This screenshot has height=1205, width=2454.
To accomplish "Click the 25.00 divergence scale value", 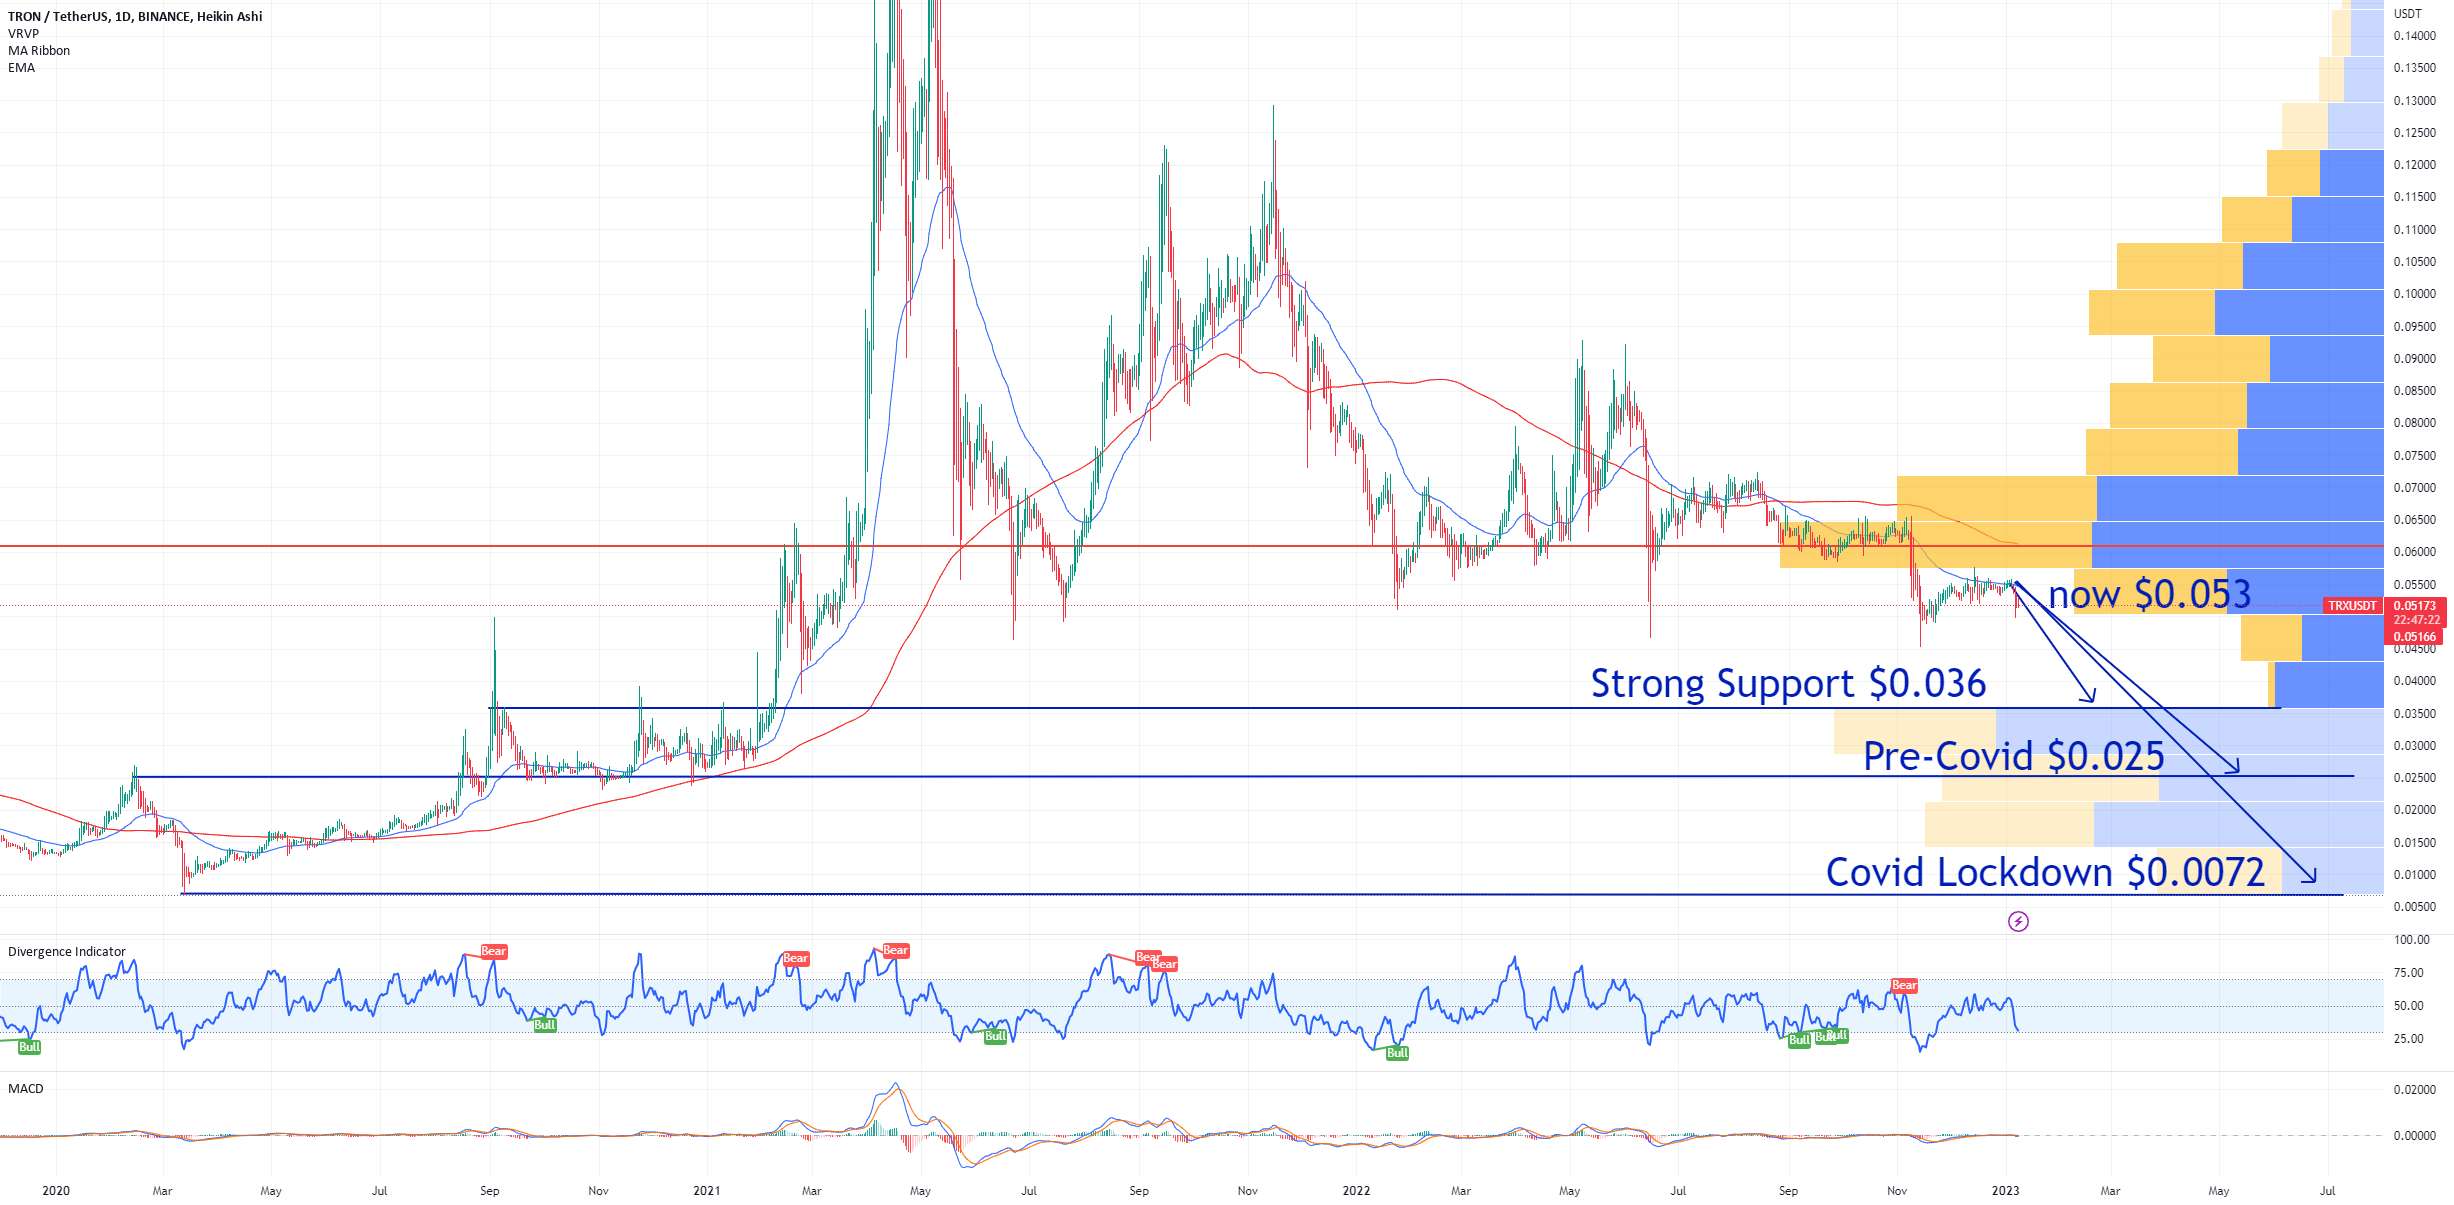I will [2408, 1039].
